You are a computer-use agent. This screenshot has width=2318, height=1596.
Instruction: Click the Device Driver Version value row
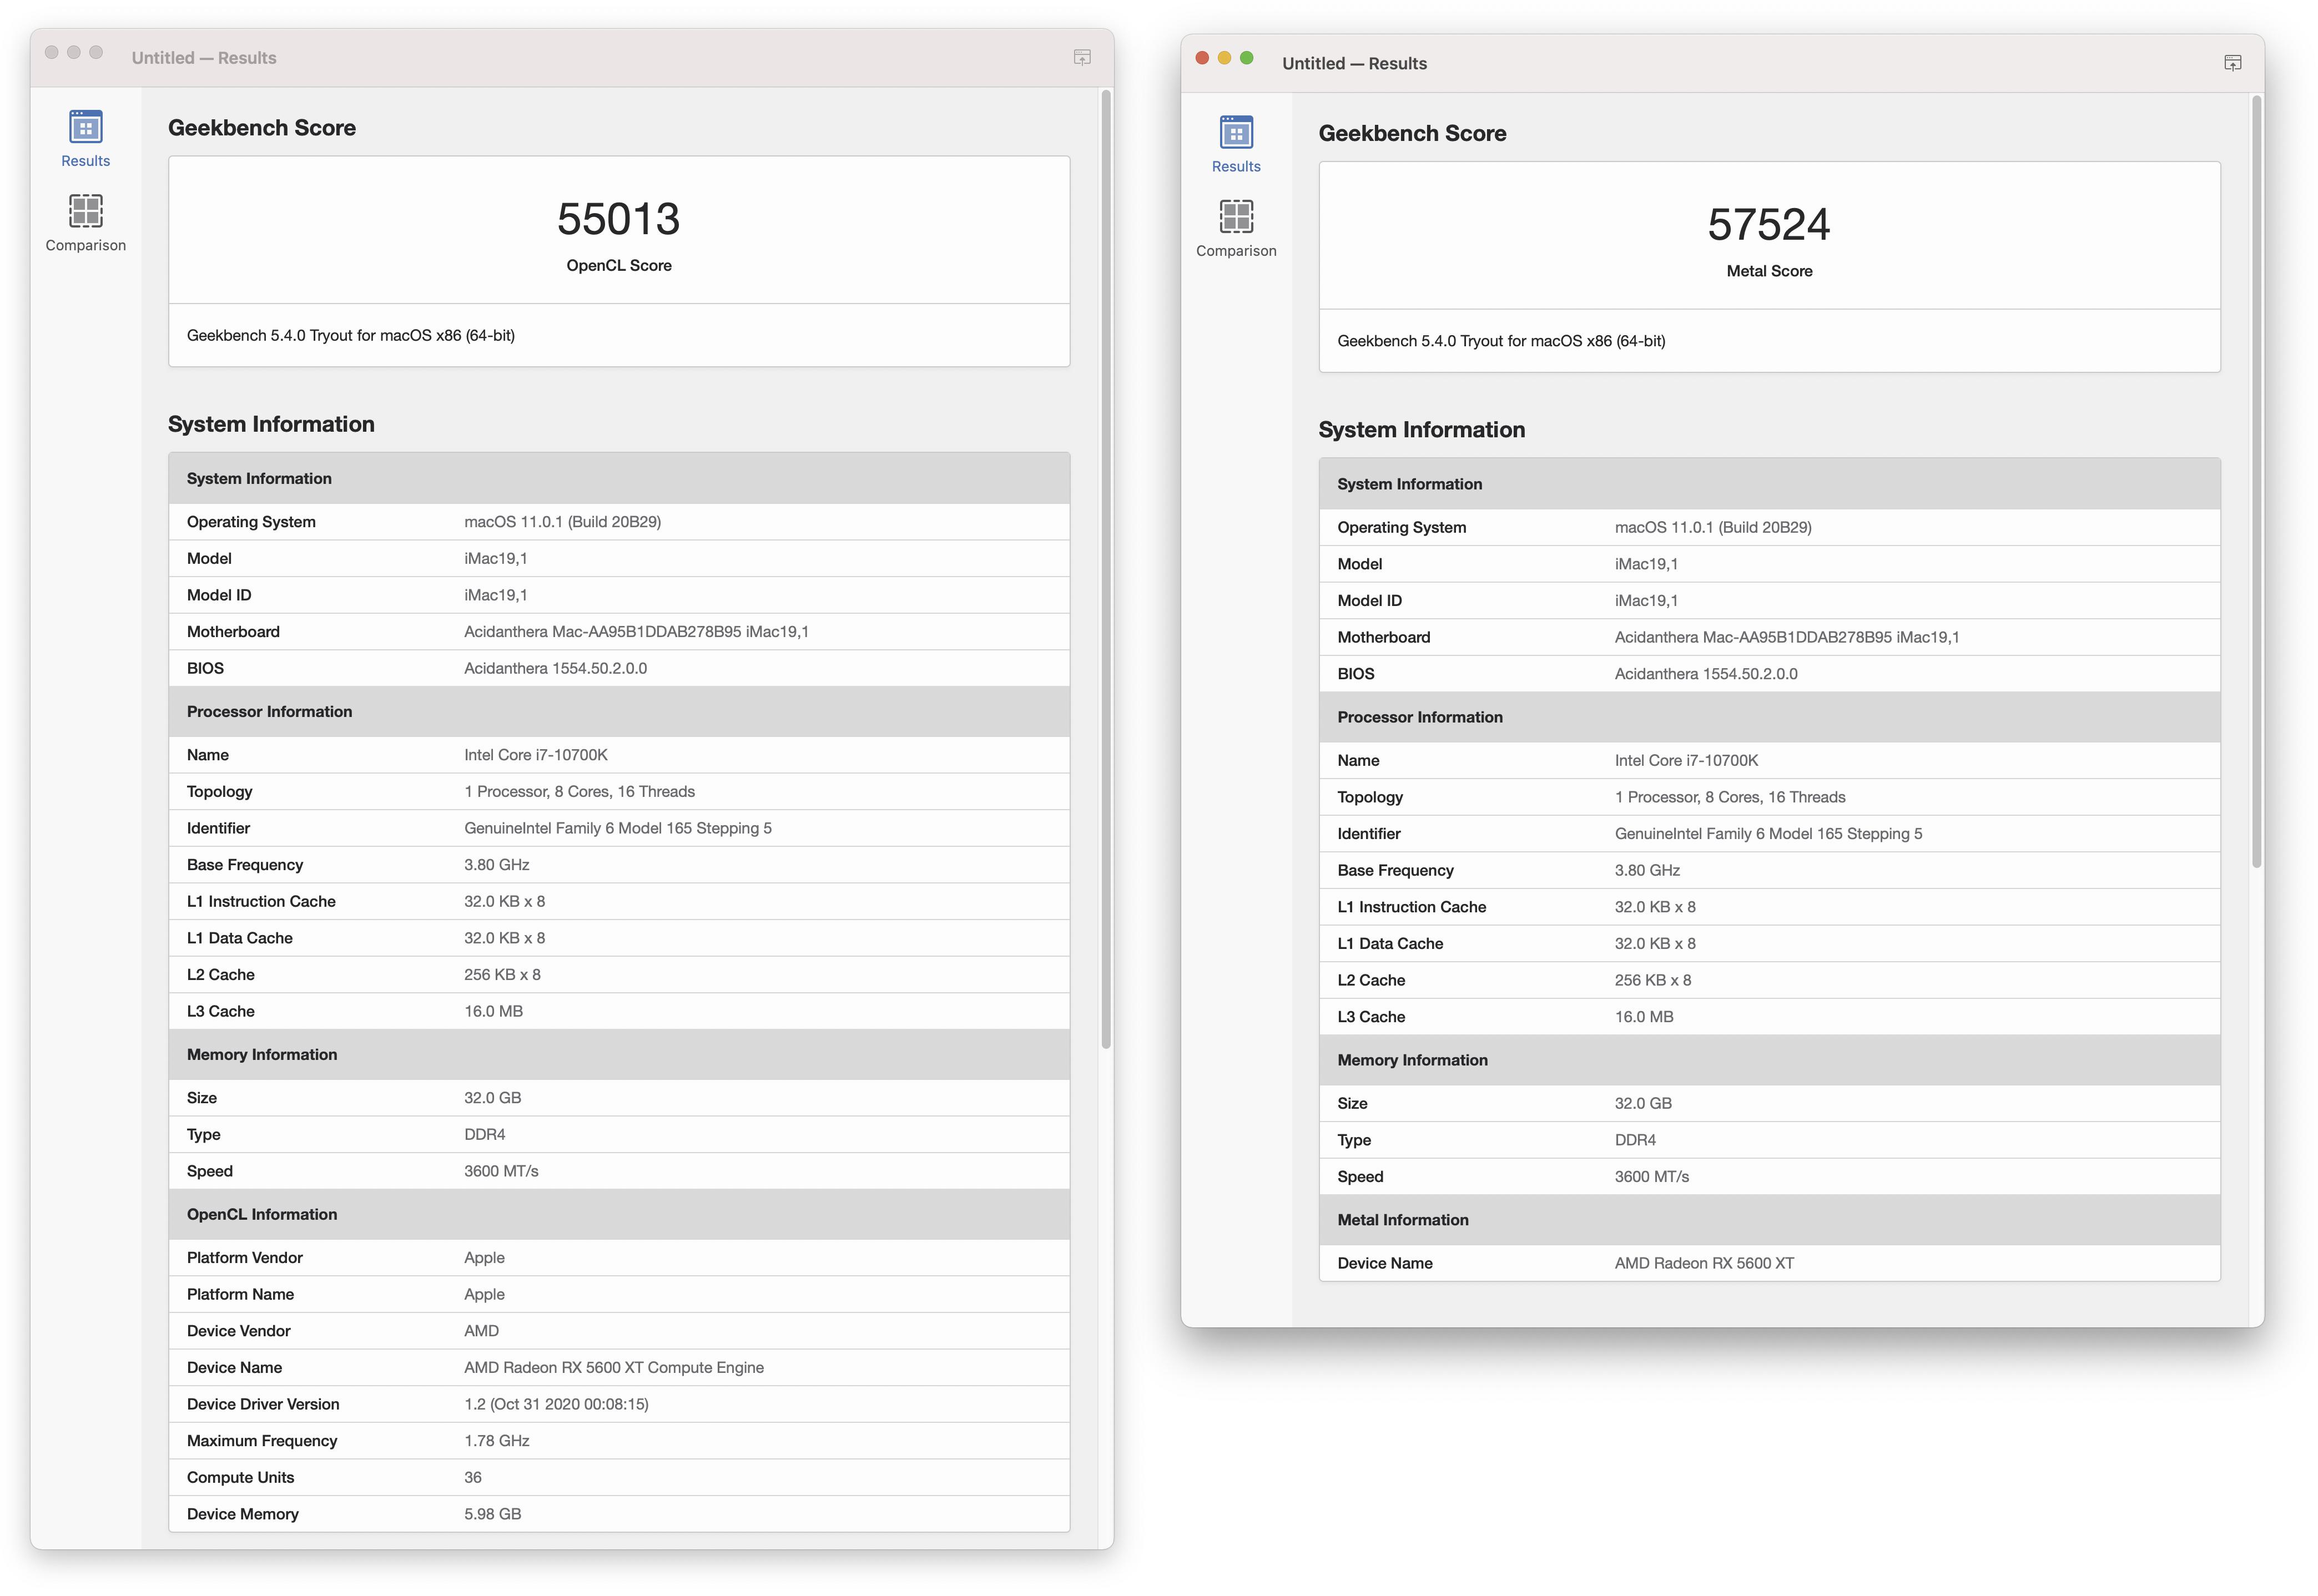(556, 1404)
